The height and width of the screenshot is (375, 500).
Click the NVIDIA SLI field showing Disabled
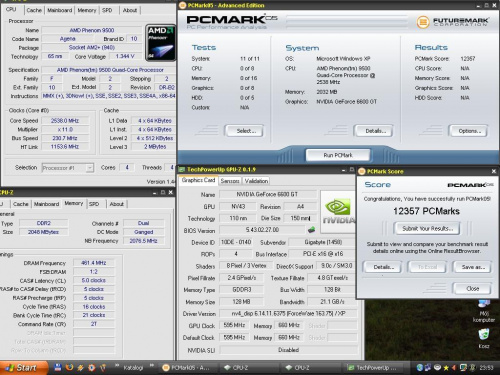point(288,350)
